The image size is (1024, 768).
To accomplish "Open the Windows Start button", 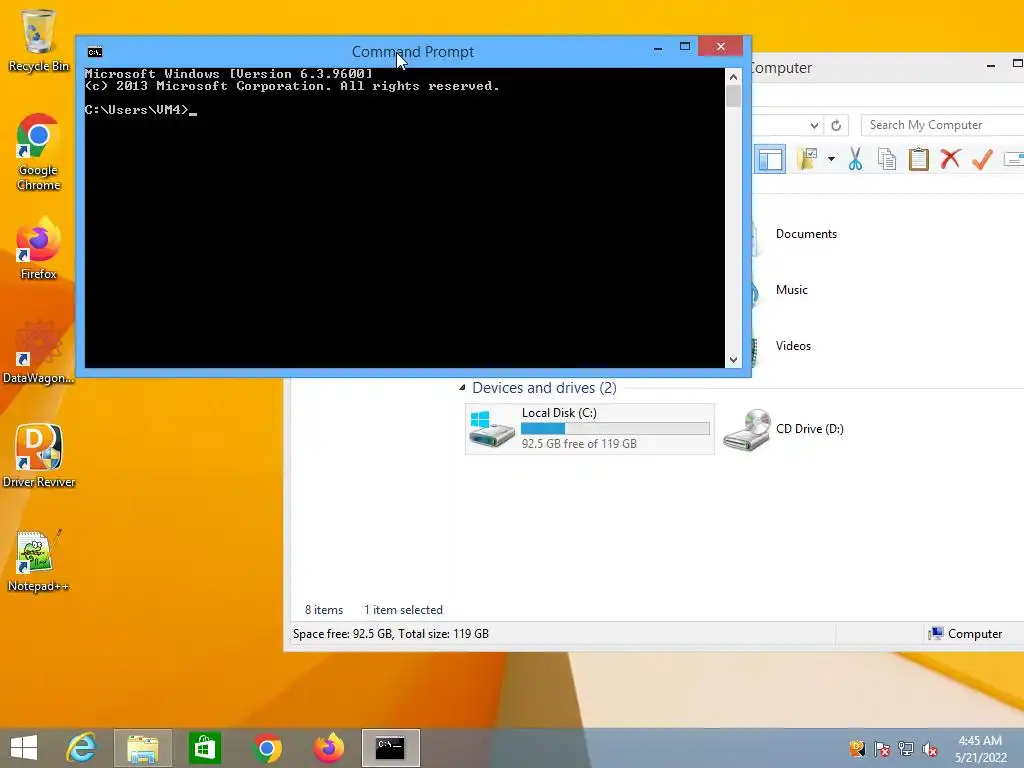I will click(x=24, y=748).
